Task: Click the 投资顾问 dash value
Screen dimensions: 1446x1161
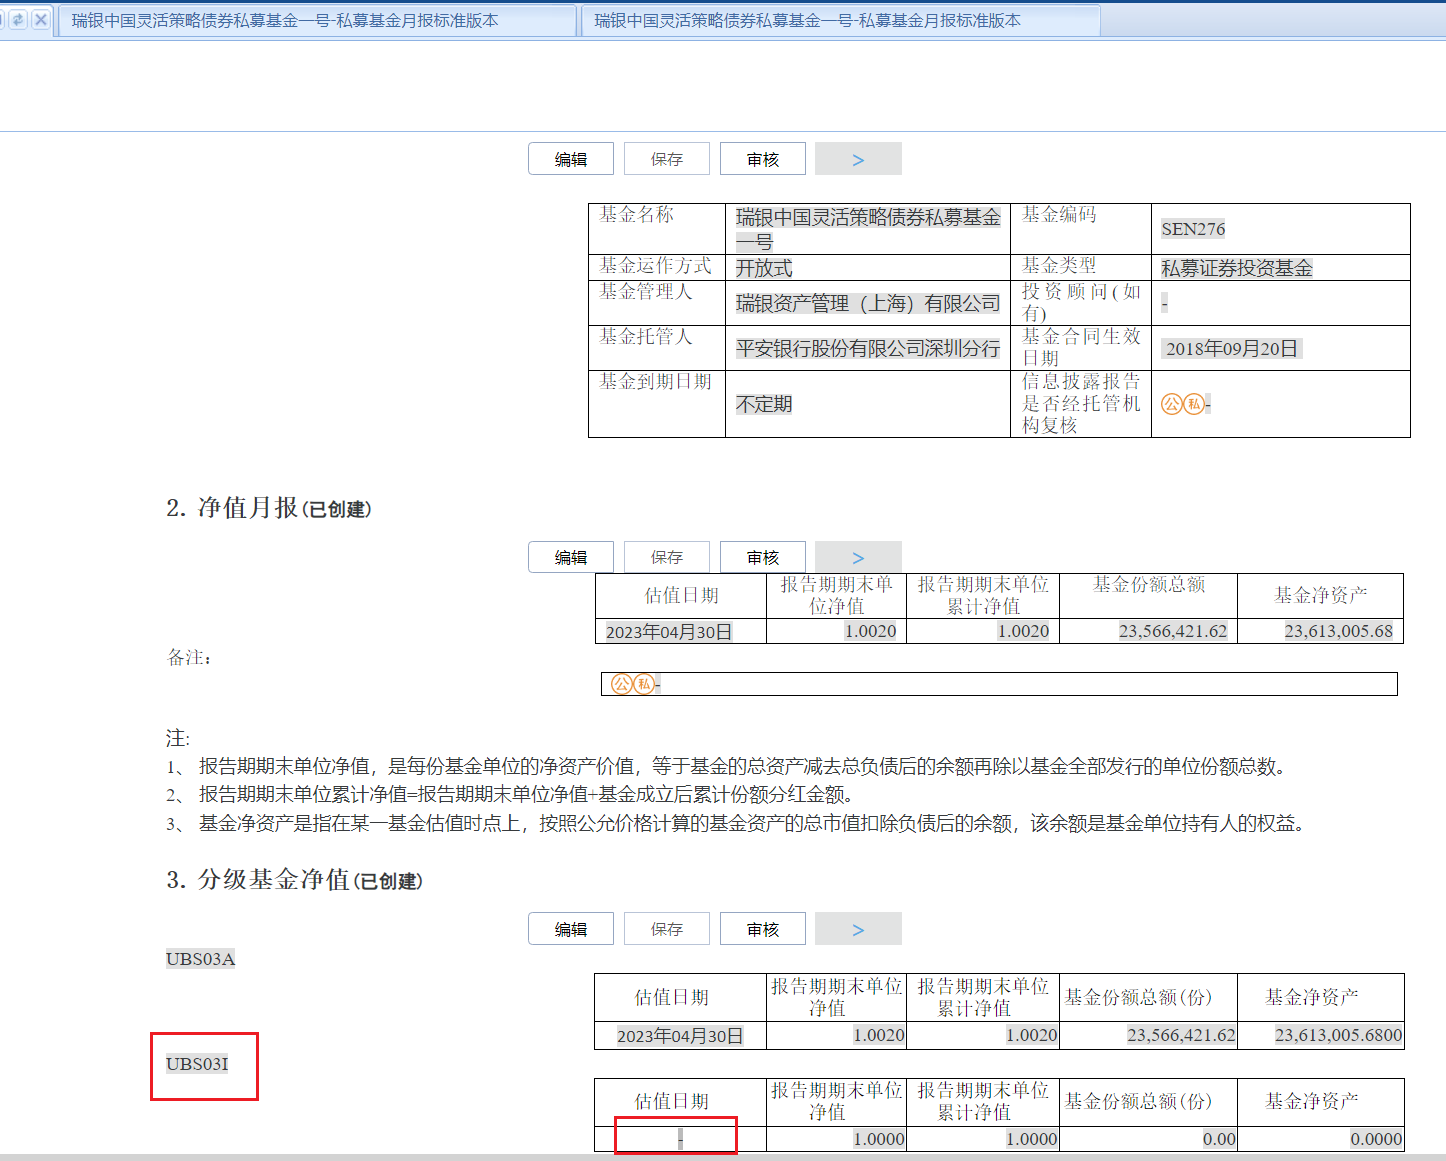Action: tap(1164, 303)
